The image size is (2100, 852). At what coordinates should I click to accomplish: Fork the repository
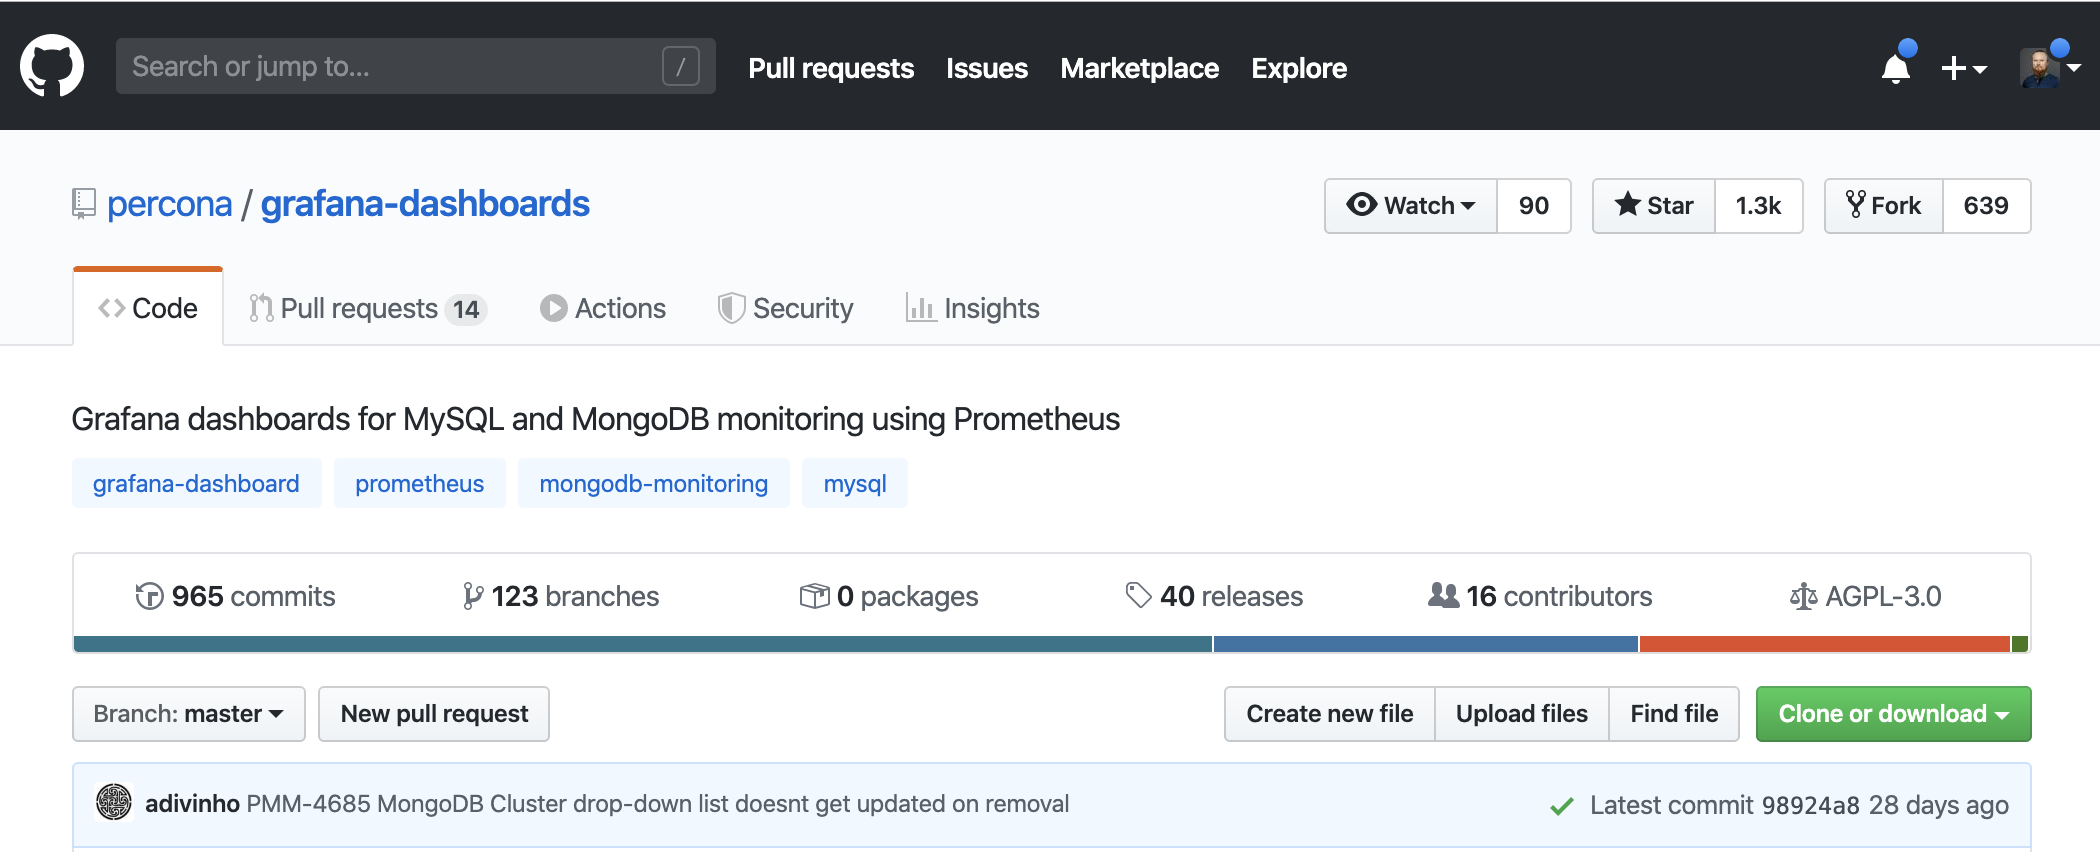1884,206
